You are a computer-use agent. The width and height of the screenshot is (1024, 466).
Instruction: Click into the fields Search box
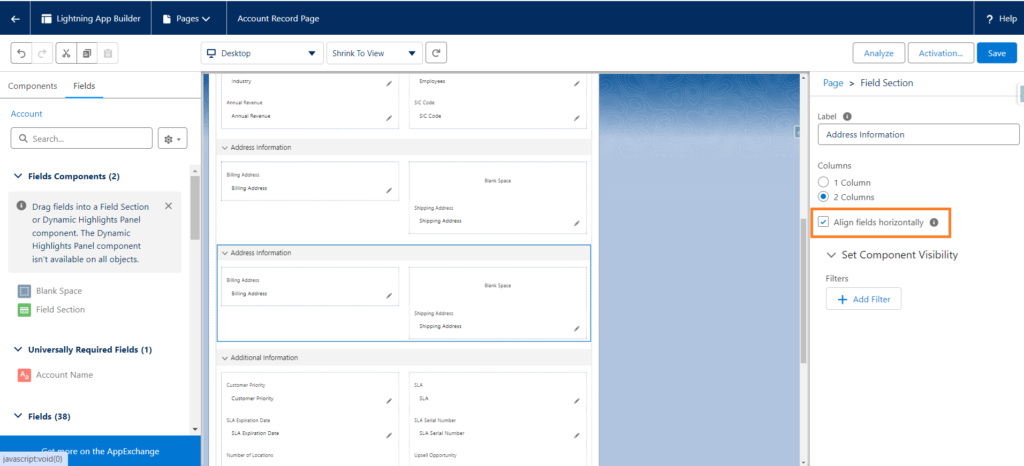point(82,138)
